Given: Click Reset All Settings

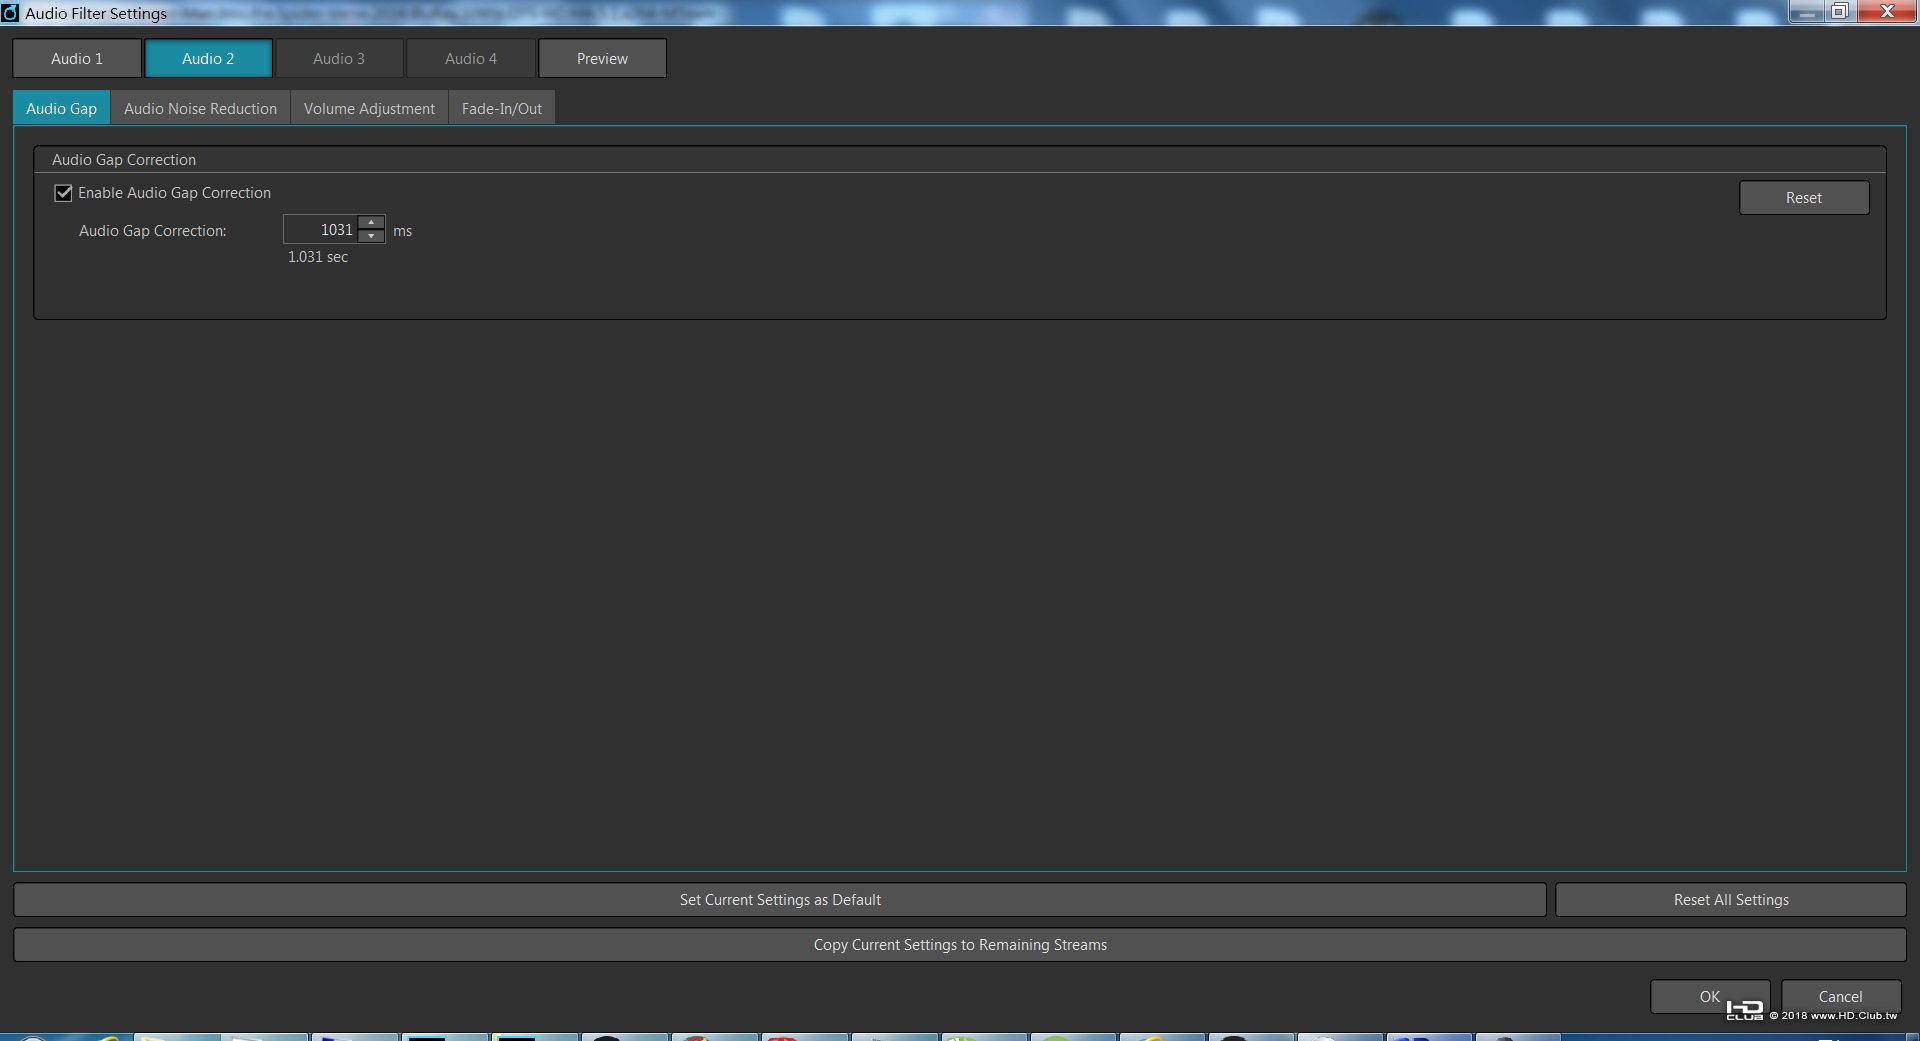Looking at the screenshot, I should [x=1731, y=900].
